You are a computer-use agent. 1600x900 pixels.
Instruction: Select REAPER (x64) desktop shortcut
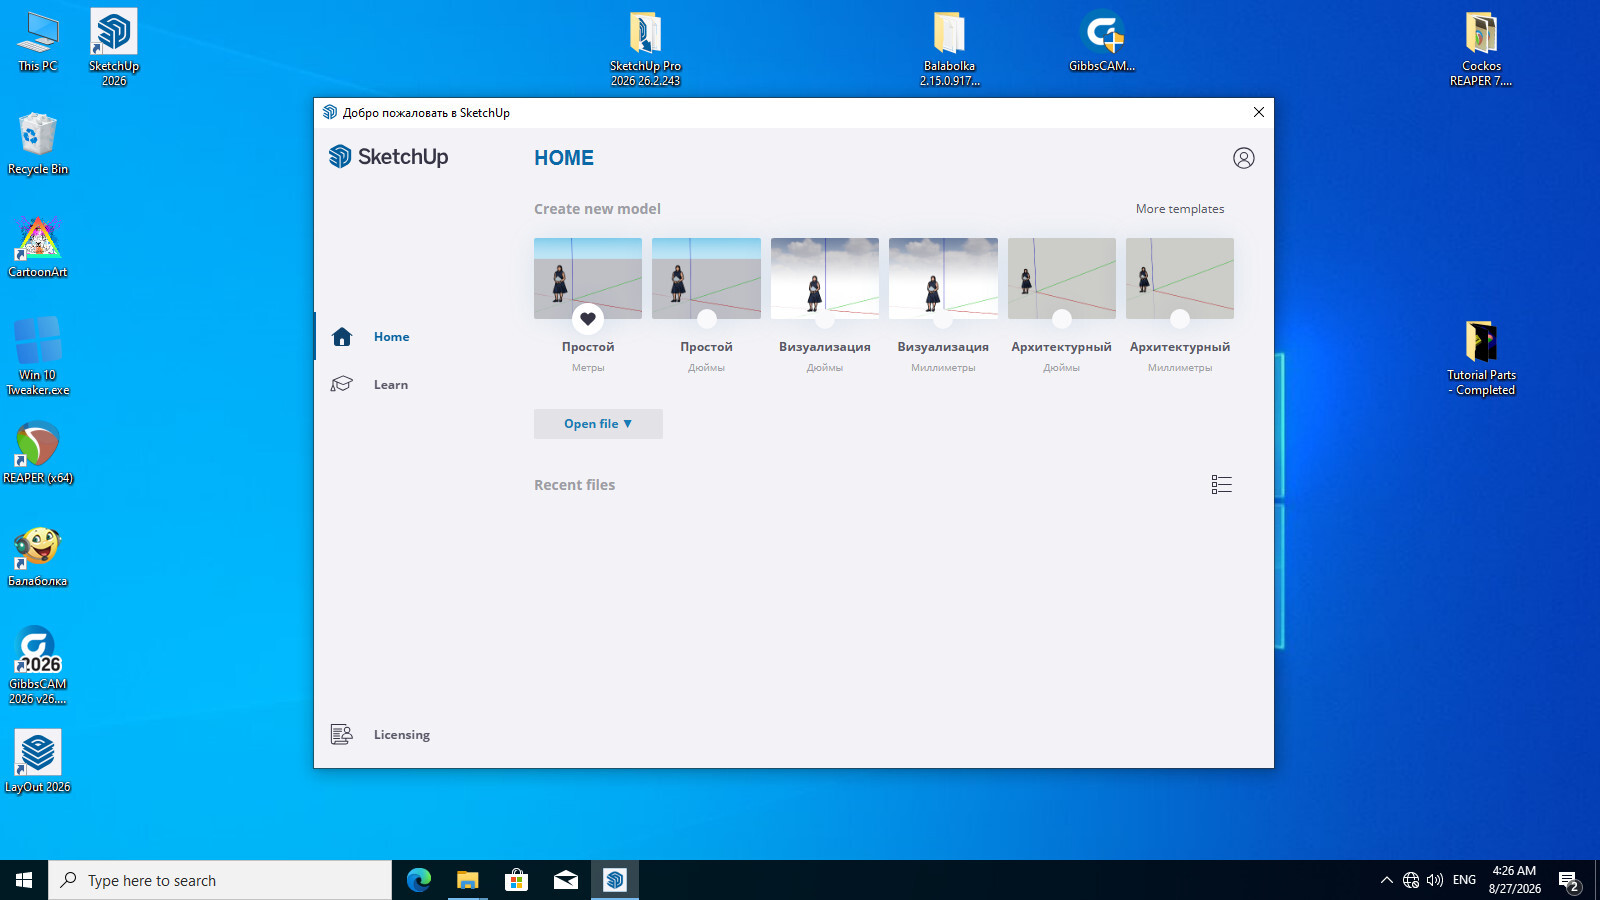[38, 452]
